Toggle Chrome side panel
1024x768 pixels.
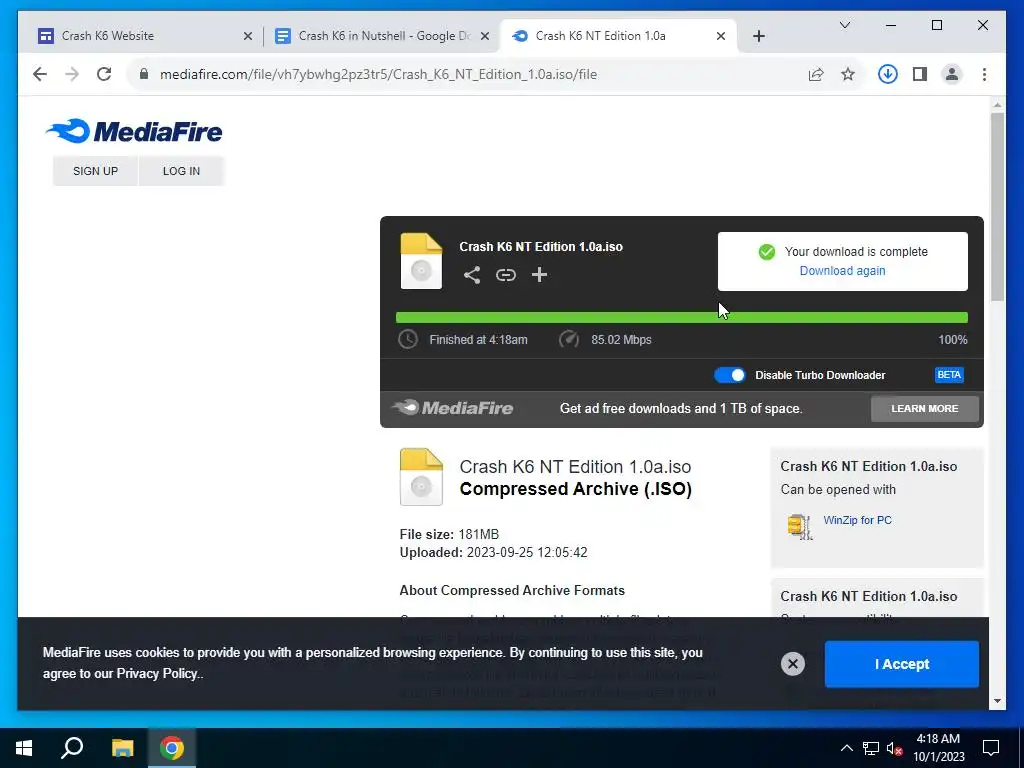920,74
